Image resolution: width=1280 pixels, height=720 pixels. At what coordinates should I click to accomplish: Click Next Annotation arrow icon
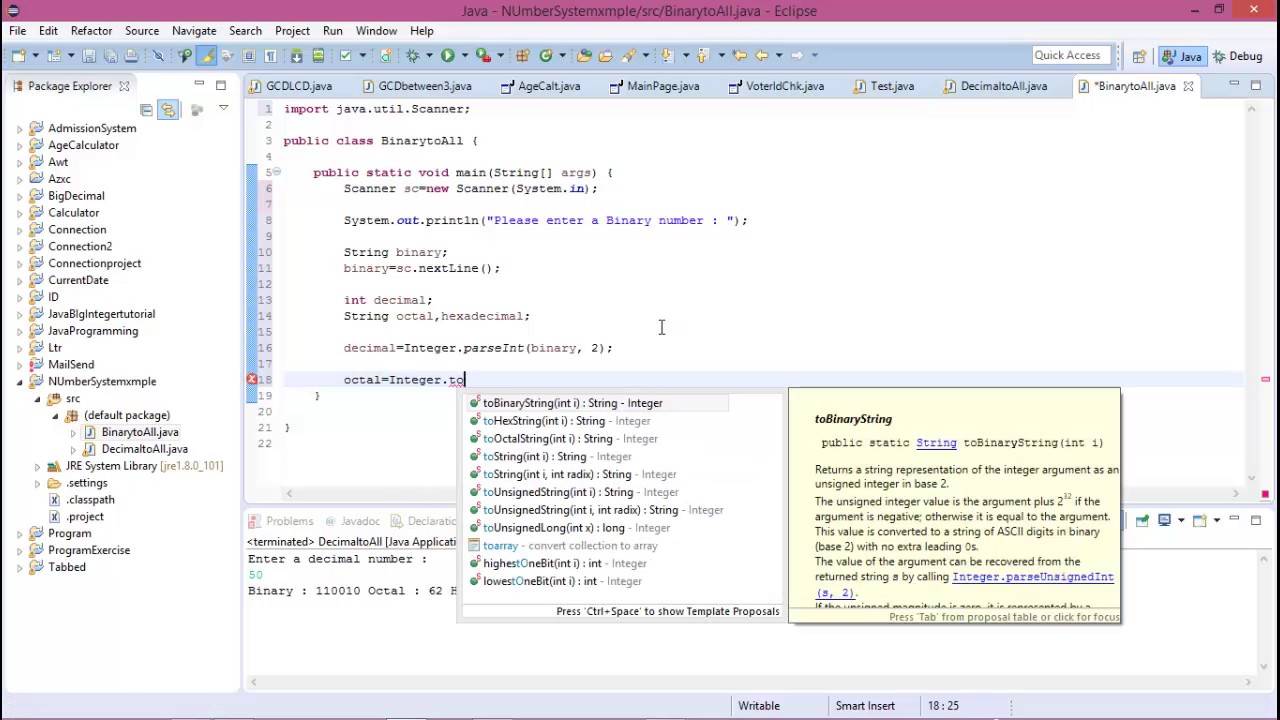point(666,55)
